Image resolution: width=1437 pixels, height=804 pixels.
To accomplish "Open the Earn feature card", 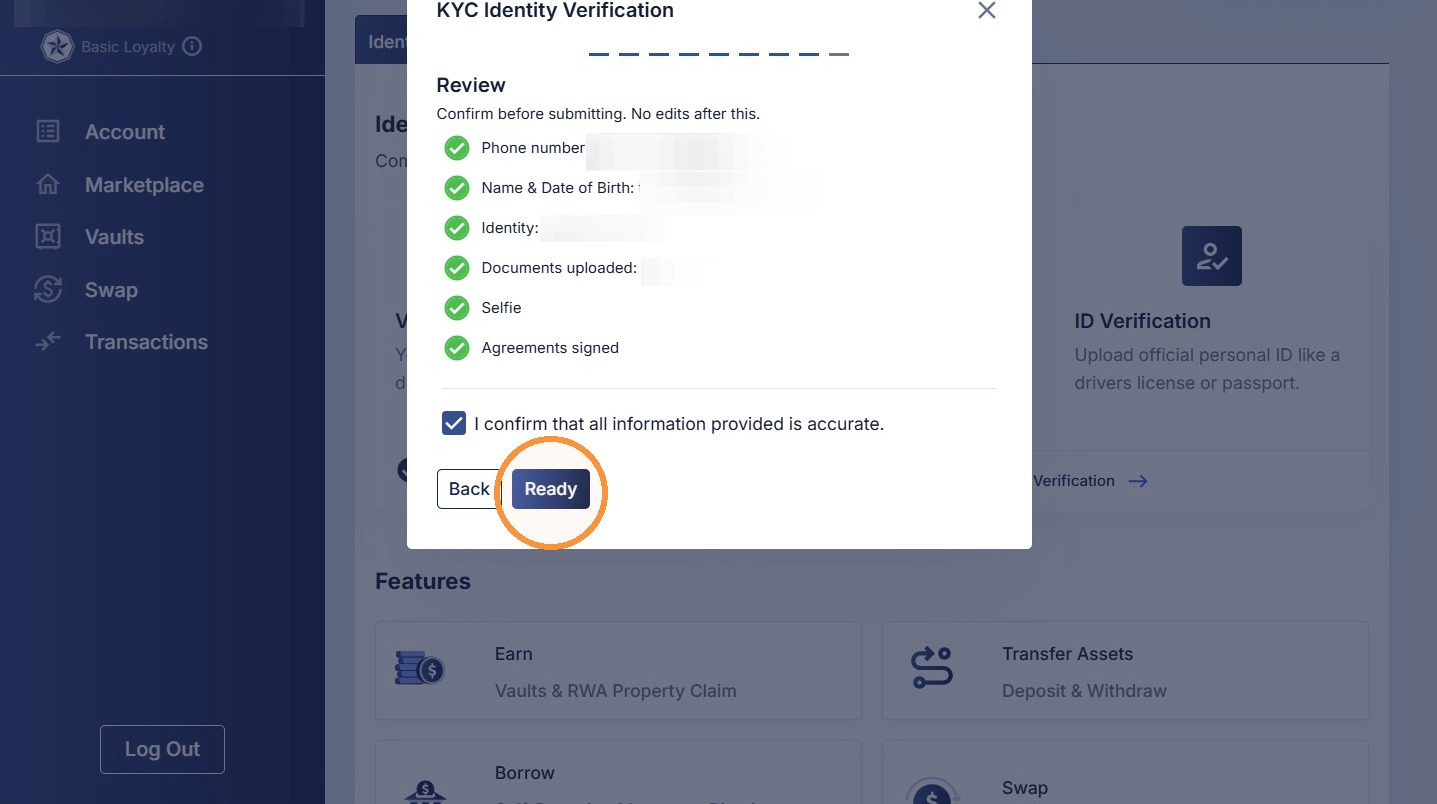I will pyautogui.click(x=618, y=670).
